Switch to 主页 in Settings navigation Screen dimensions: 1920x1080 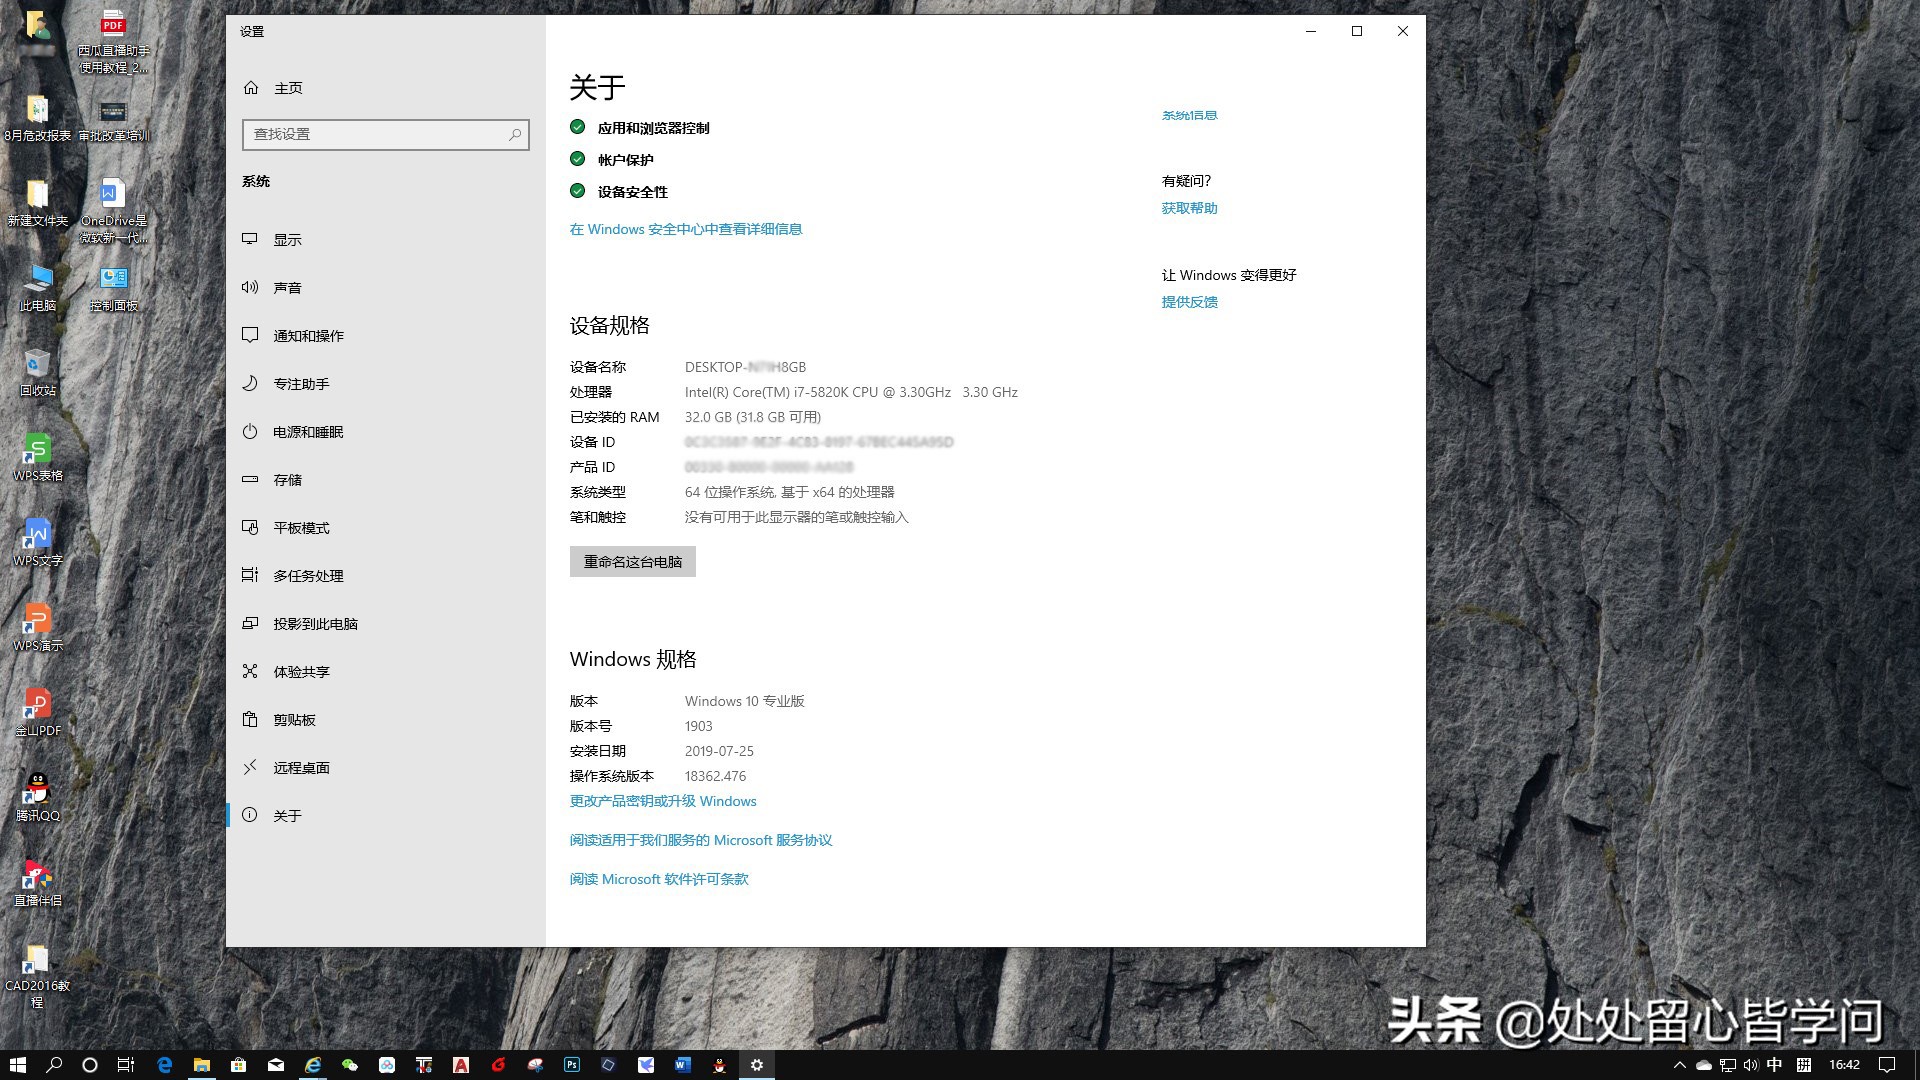[x=288, y=88]
